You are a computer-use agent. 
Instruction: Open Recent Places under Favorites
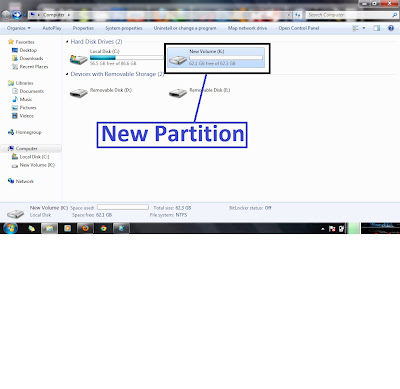click(x=34, y=67)
